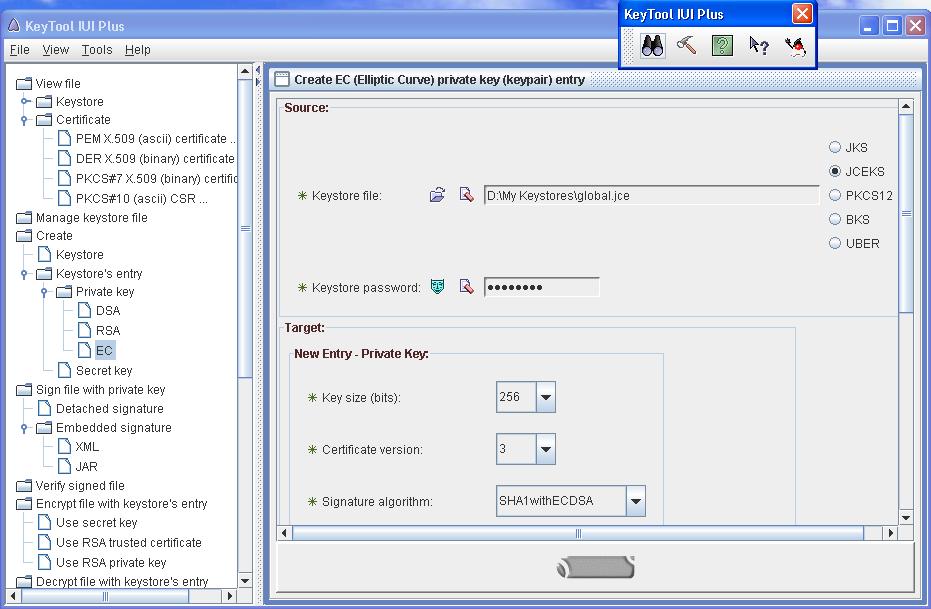Open the keystore file browser folder icon
This screenshot has width=931, height=609.
point(437,196)
